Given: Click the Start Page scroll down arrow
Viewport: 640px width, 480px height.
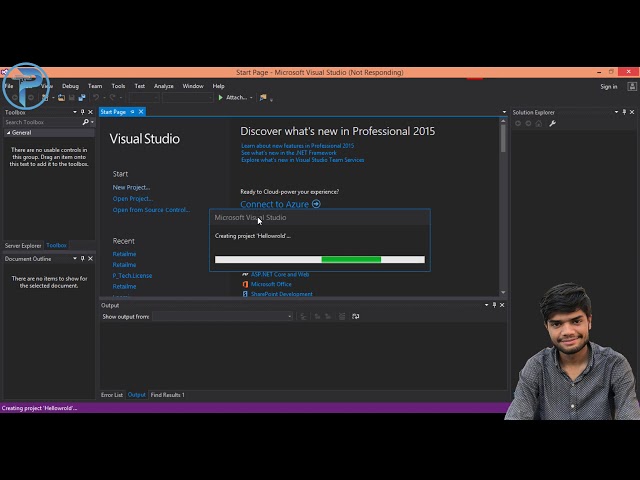Looking at the screenshot, I should (x=503, y=292).
